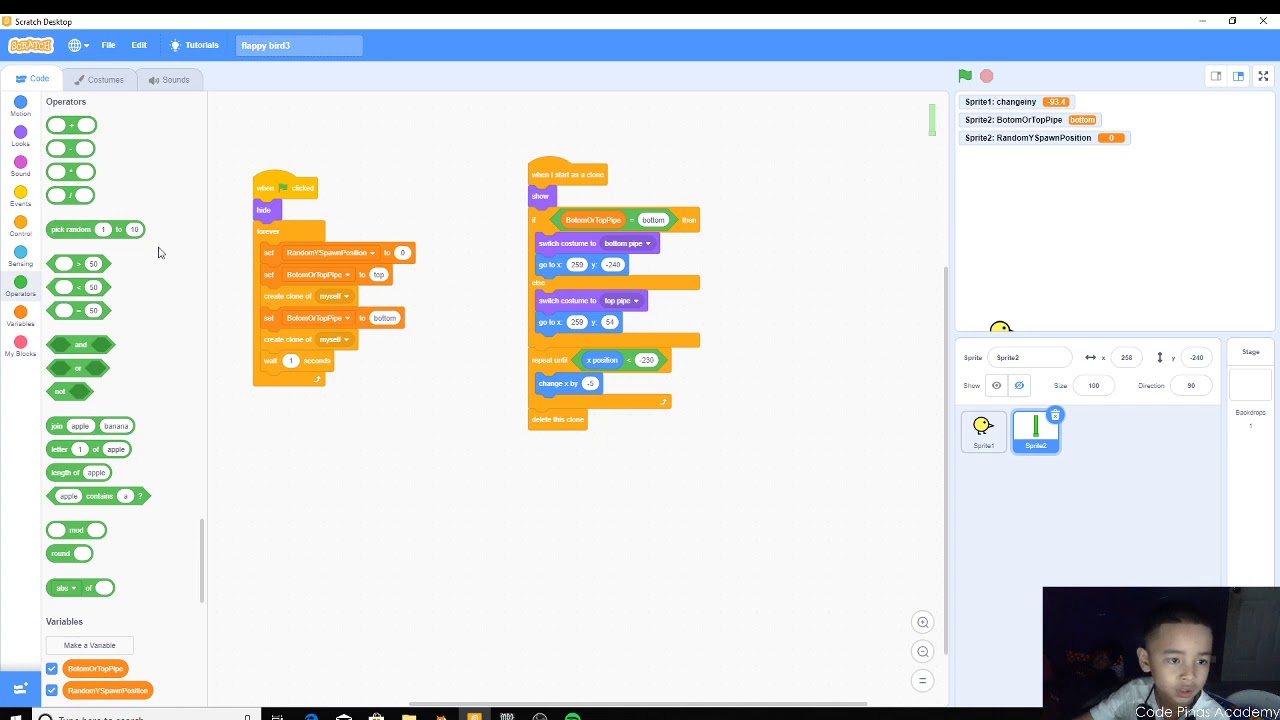Open the Motion block category
The image size is (1280, 720).
[x=20, y=106]
